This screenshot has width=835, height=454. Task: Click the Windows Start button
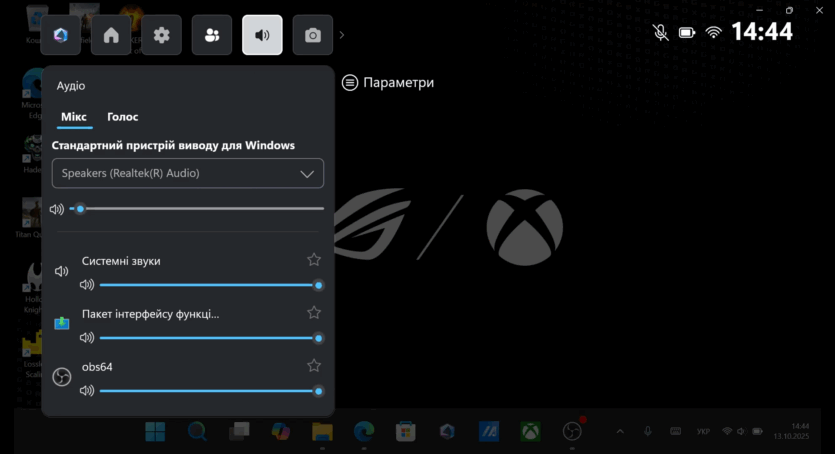click(156, 431)
